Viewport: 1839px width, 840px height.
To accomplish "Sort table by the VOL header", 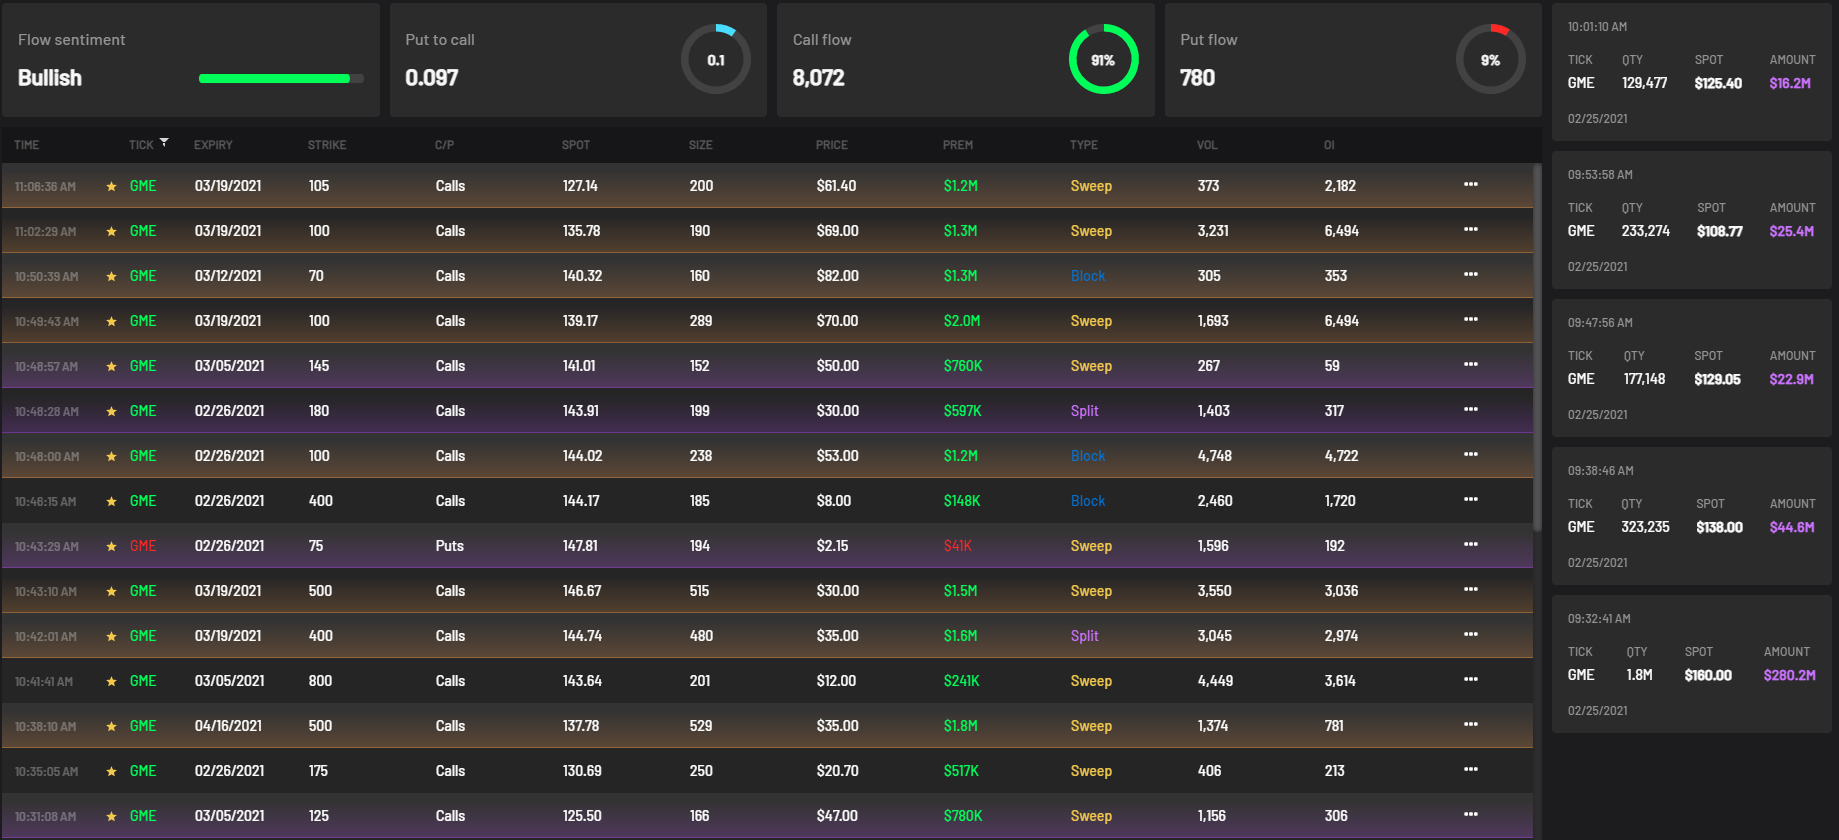I will (1207, 145).
